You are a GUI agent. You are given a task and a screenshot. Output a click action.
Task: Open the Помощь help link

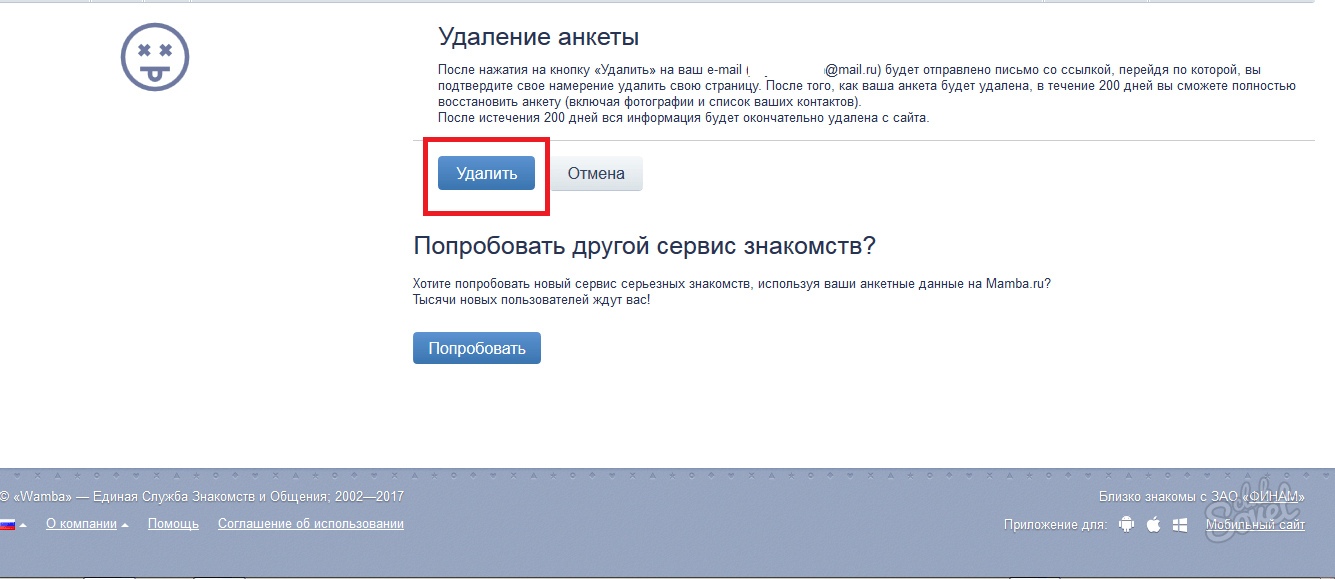173,524
